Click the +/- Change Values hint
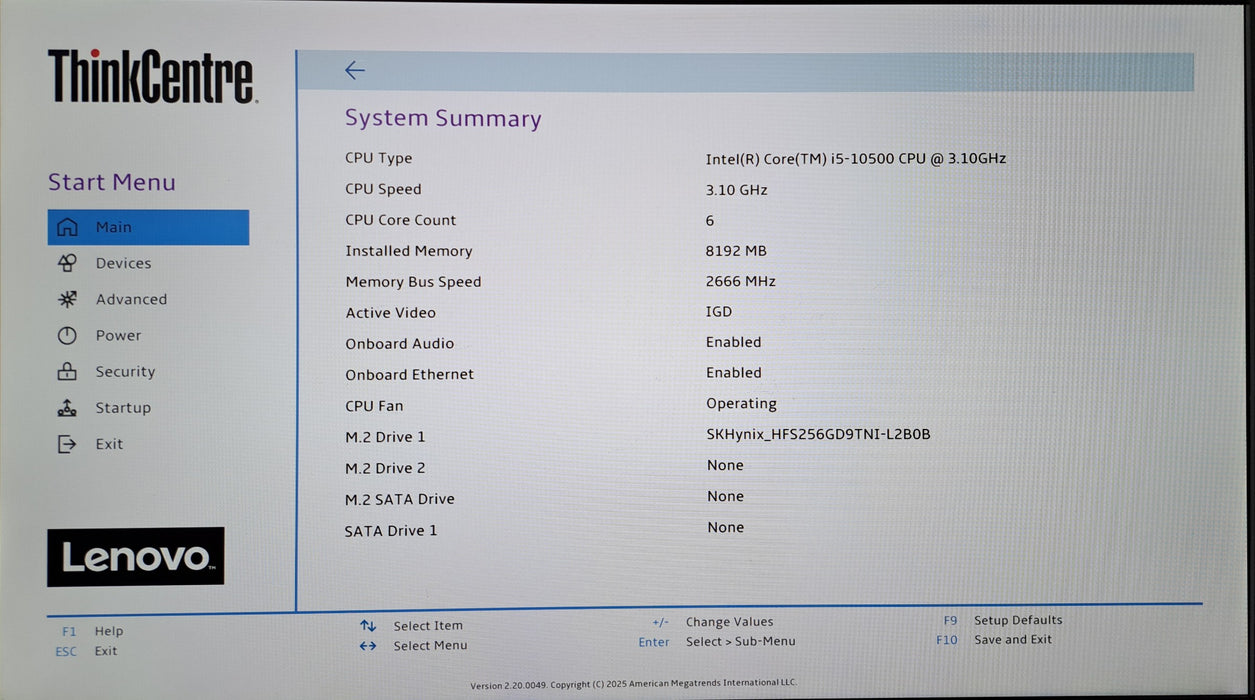This screenshot has height=700, width=1255. (713, 622)
